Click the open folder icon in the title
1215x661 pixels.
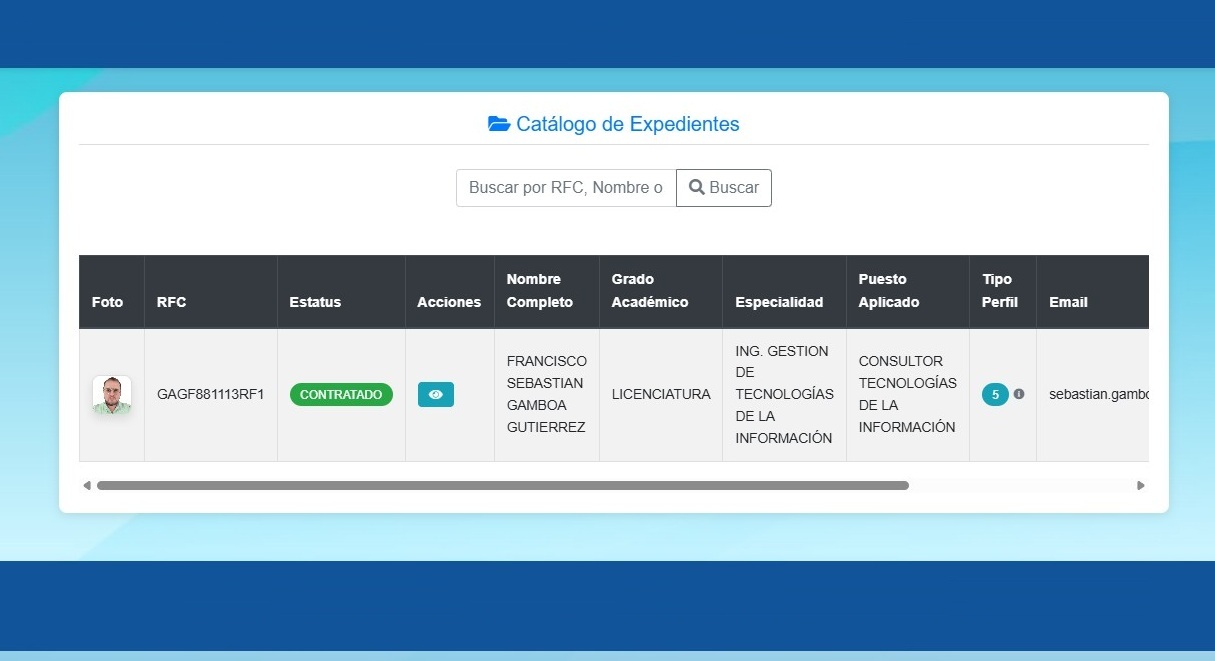click(x=498, y=124)
